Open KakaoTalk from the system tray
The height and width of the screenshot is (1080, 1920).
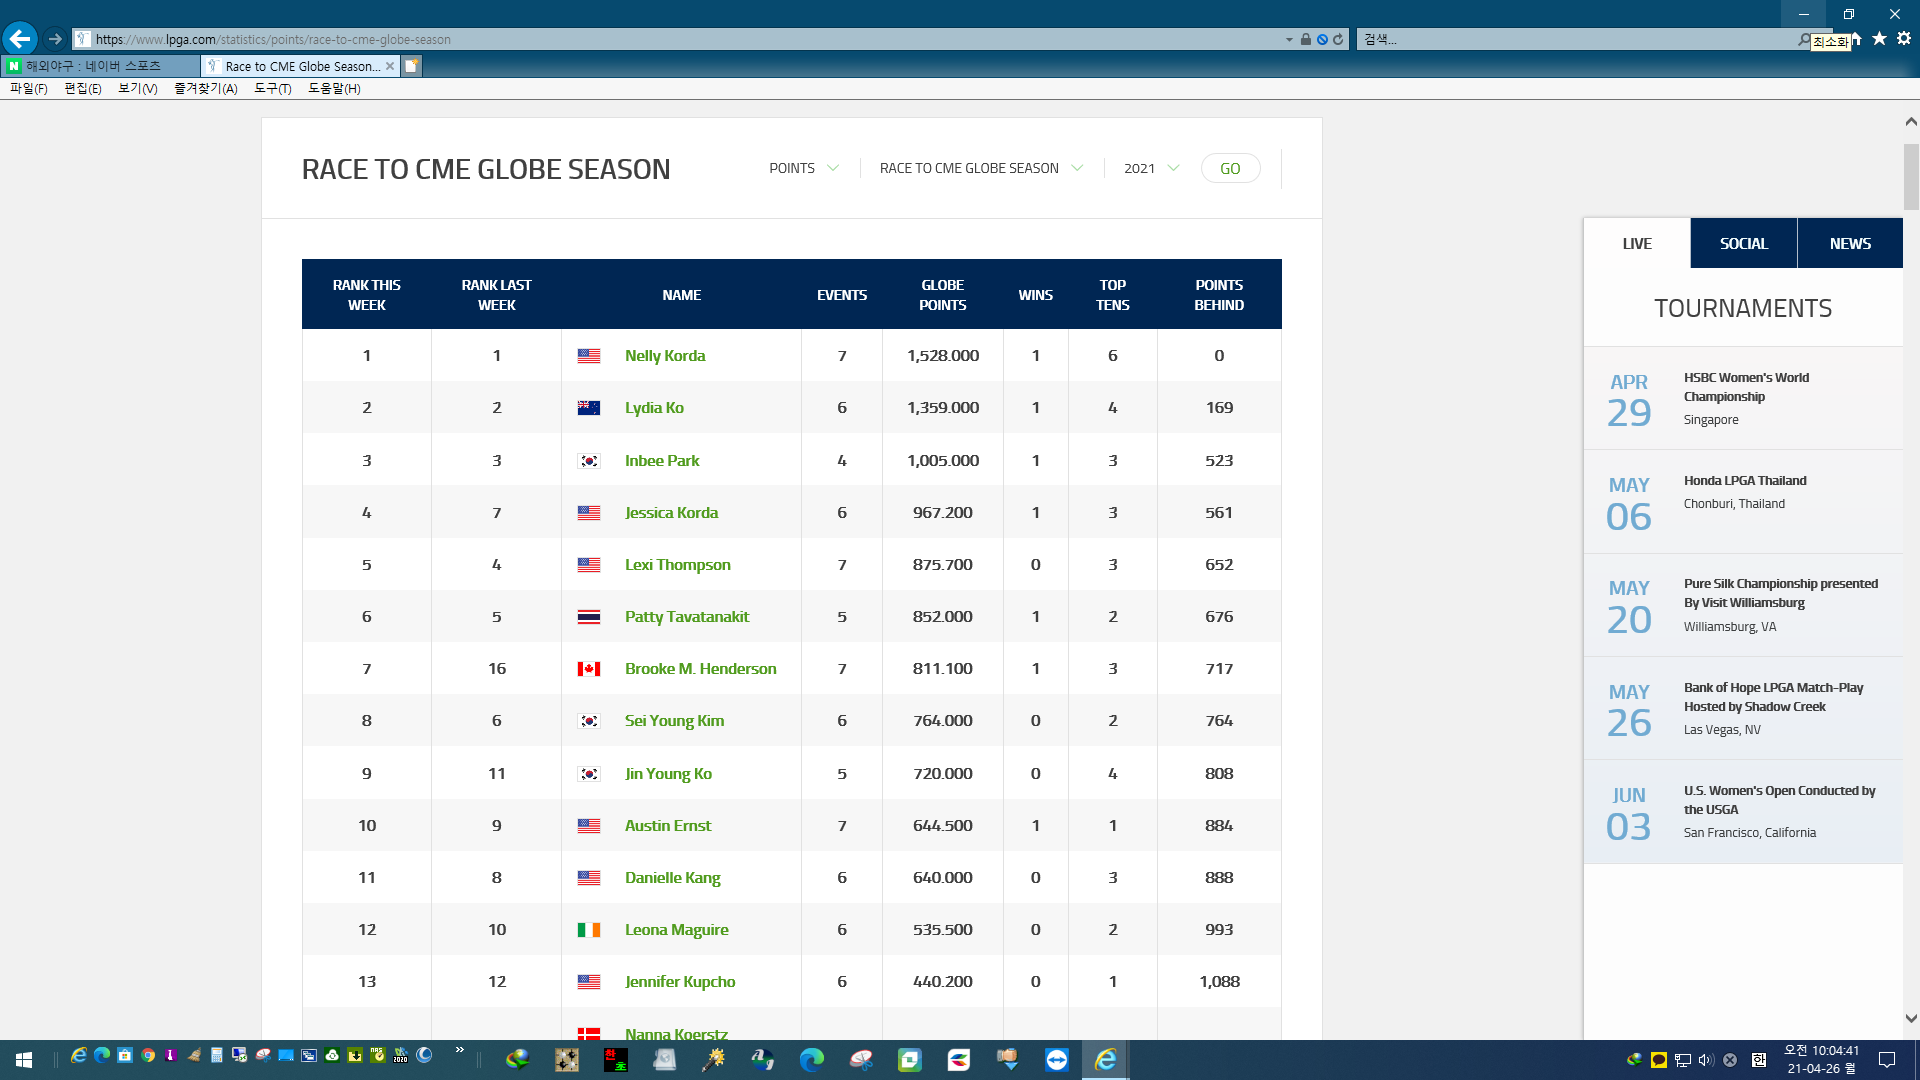pos(1659,1060)
